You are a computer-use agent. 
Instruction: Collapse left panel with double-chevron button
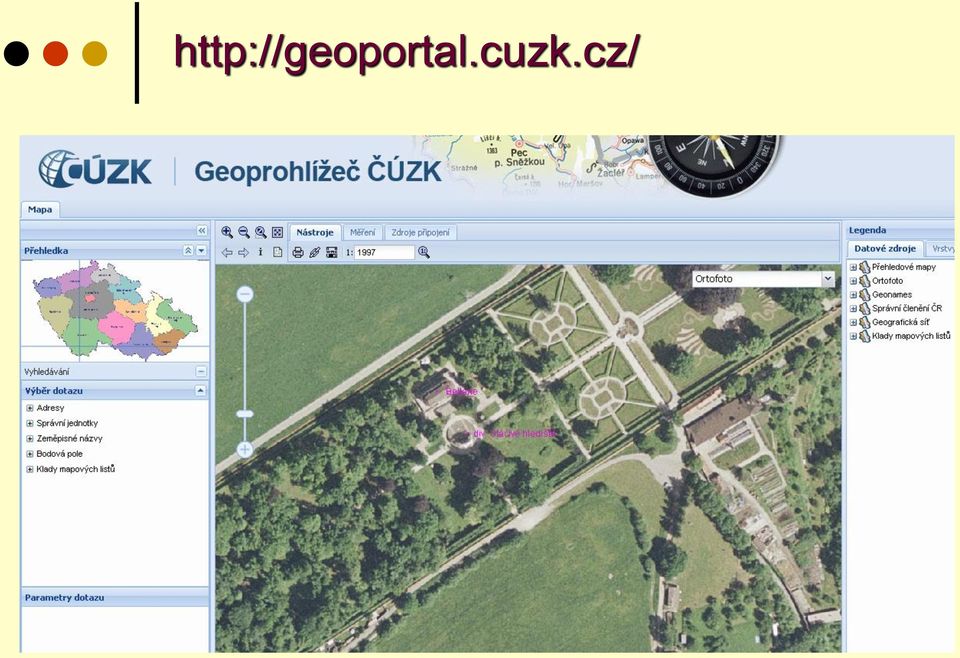point(201,231)
